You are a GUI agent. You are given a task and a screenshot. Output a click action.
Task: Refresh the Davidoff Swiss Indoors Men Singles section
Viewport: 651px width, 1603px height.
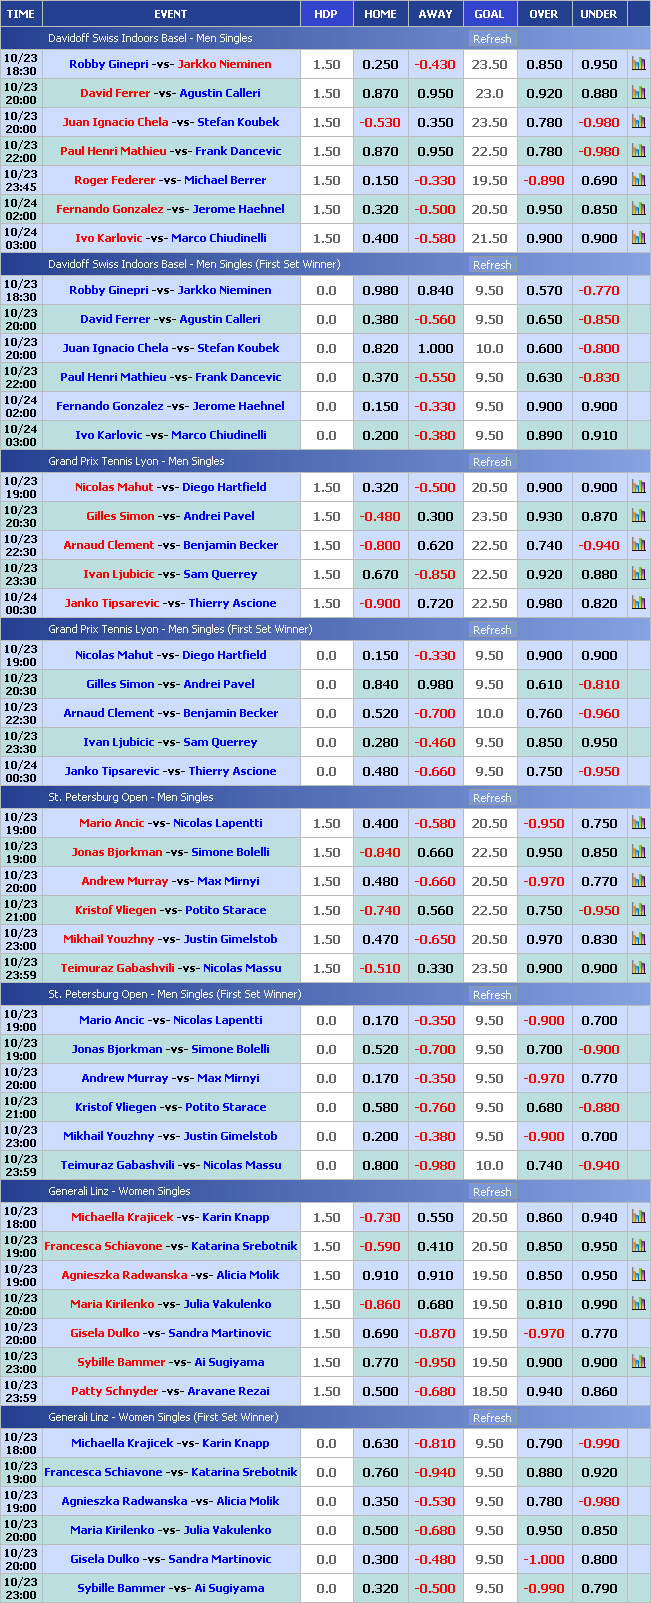point(491,39)
